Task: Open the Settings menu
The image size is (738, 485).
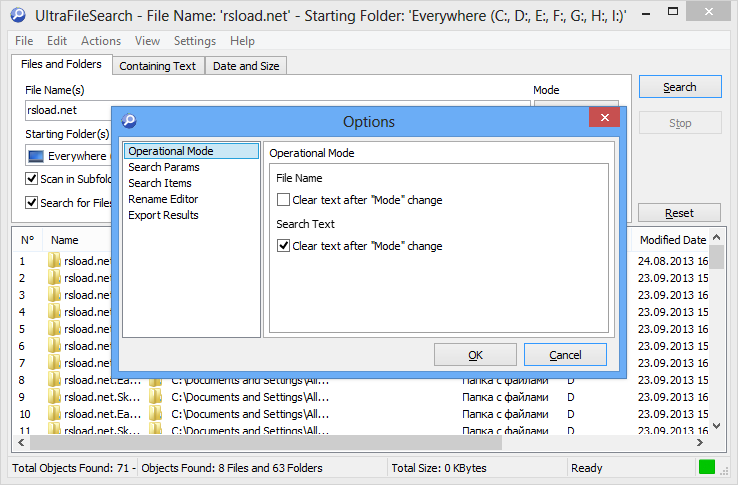Action: pyautogui.click(x=195, y=41)
